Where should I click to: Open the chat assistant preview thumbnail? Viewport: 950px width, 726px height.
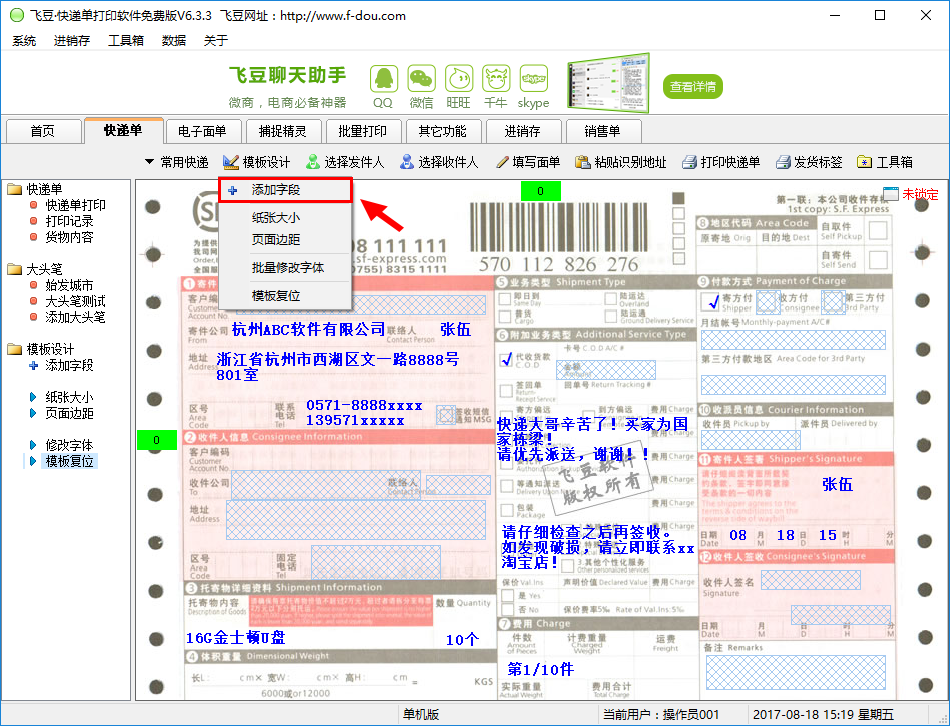pos(608,84)
